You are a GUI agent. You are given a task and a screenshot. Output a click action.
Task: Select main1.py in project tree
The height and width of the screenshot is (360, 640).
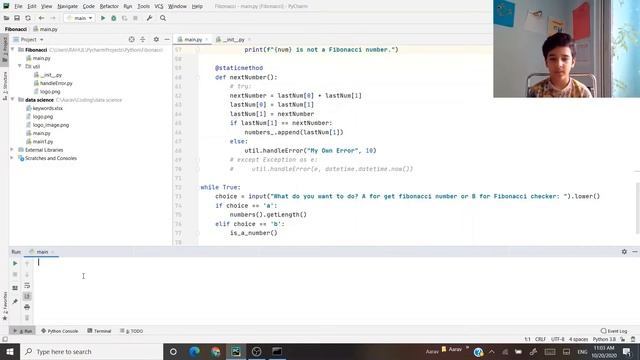[42, 142]
